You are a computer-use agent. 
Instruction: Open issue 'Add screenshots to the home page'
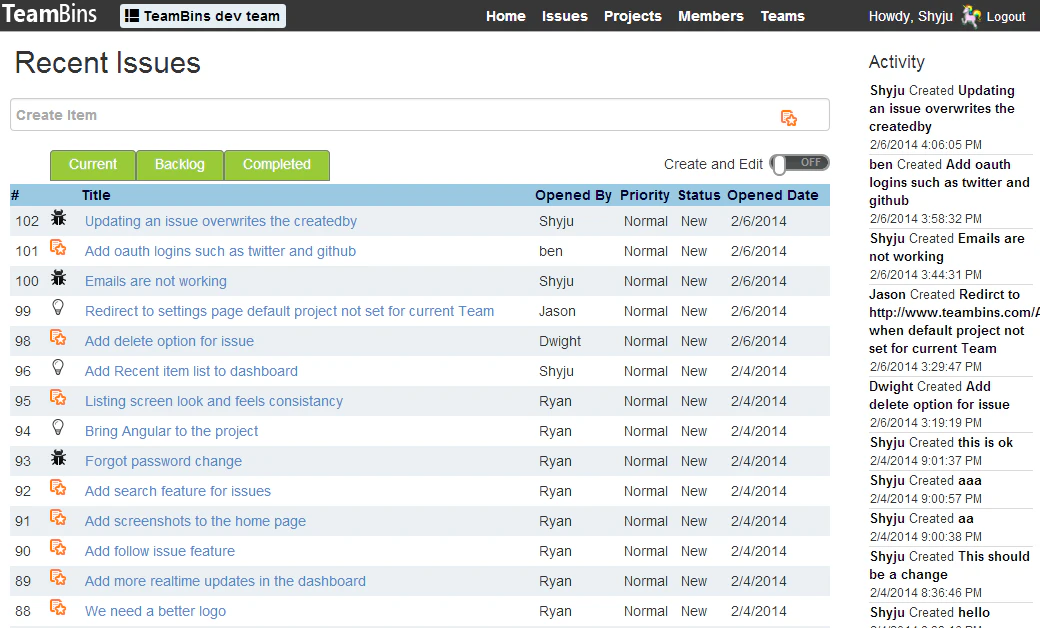[x=195, y=521]
